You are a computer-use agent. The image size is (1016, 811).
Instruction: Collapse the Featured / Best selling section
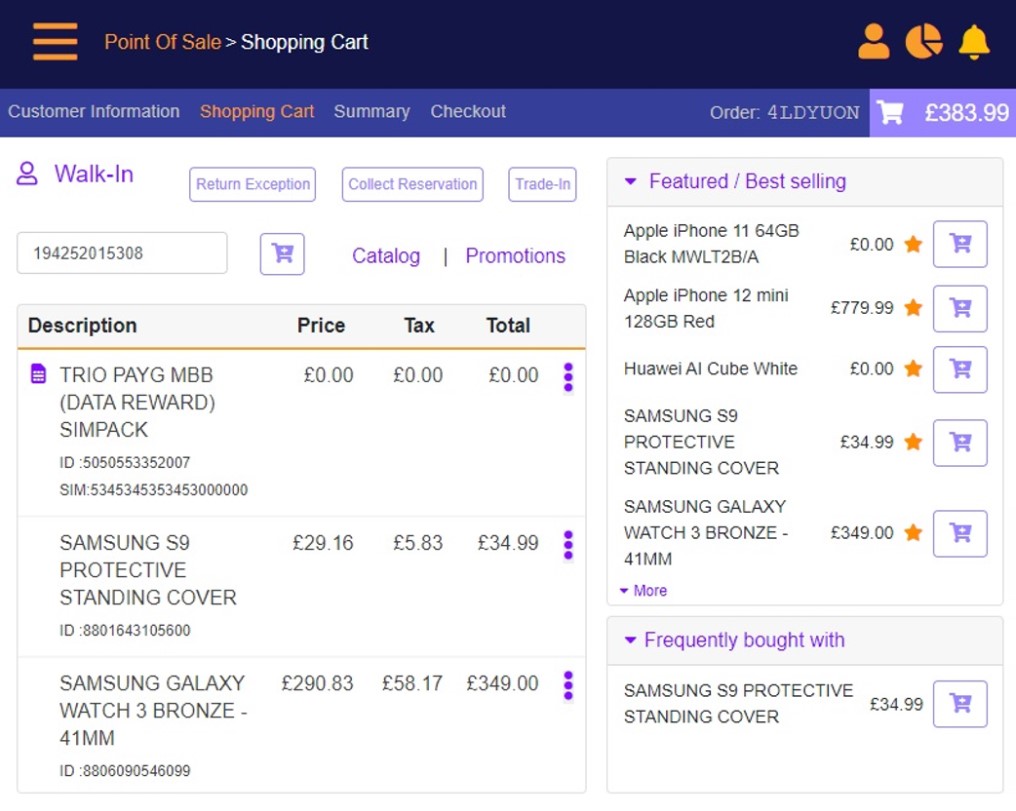pyautogui.click(x=630, y=181)
